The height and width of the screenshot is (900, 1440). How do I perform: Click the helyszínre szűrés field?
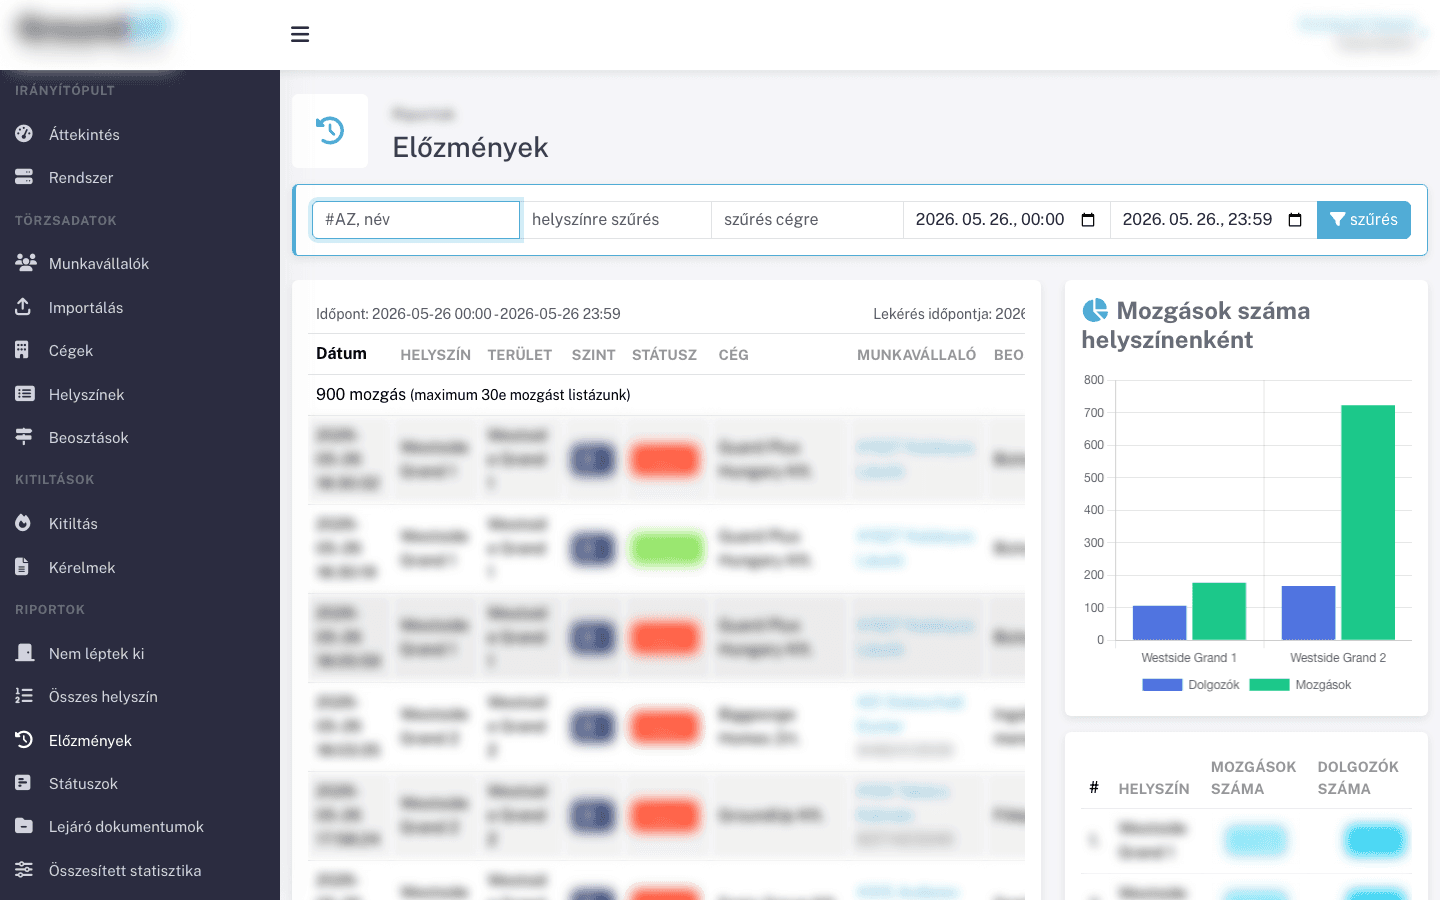tap(615, 220)
